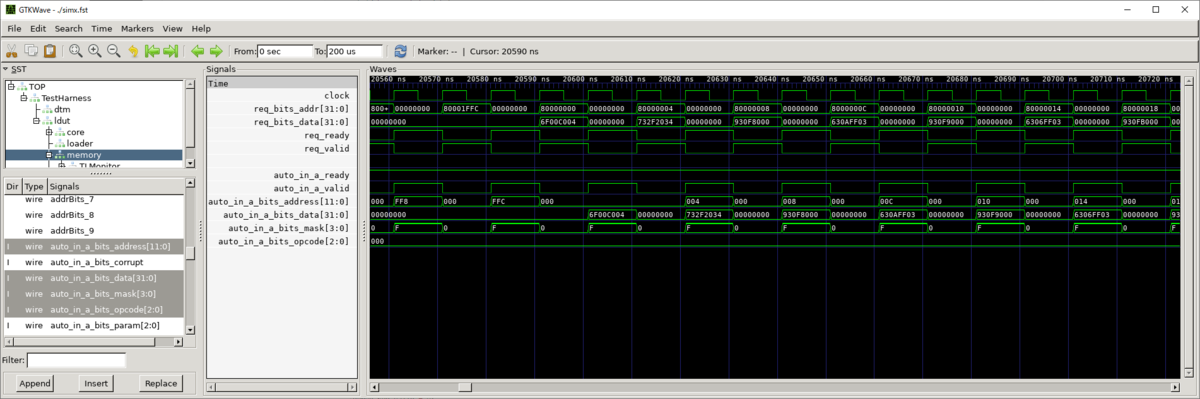Click the Paste traces clipboard icon
Image resolution: width=1200 pixels, height=399 pixels.
pos(50,51)
